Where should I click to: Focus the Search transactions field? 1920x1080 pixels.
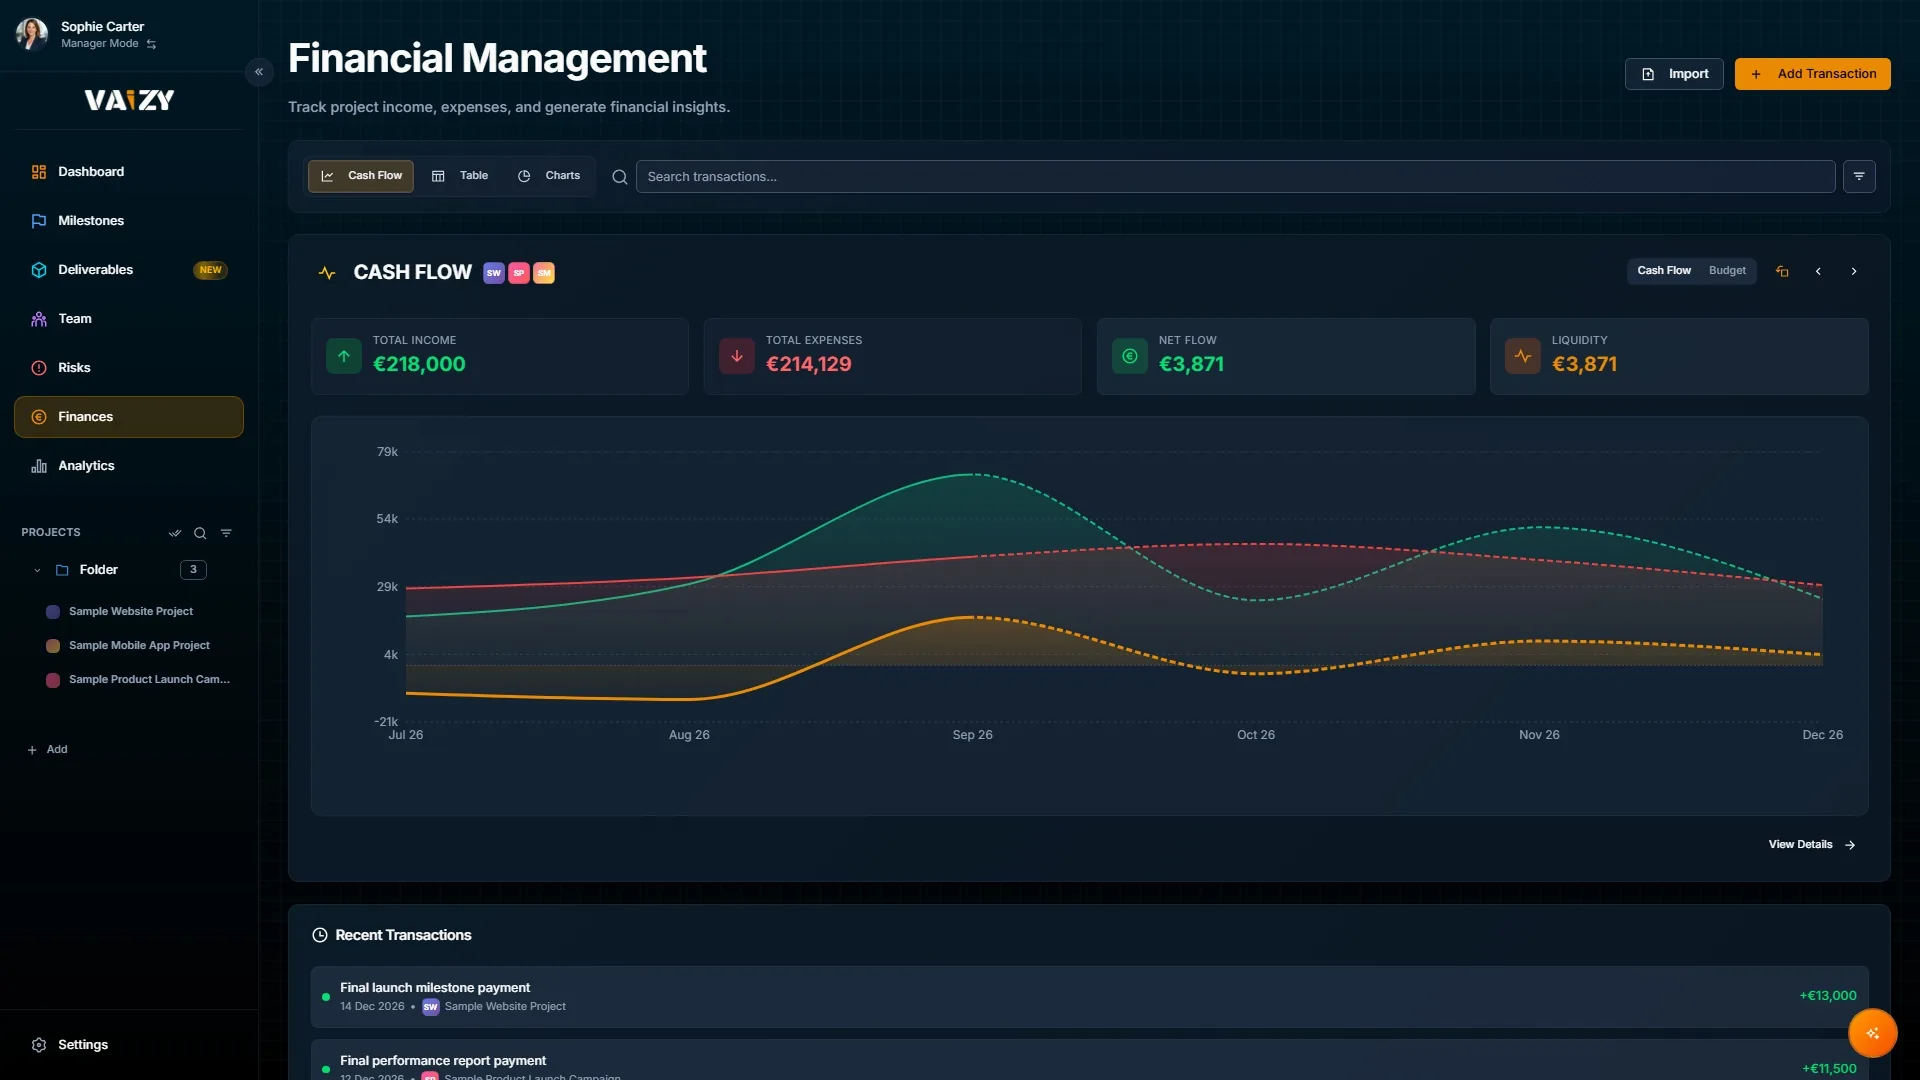click(x=1235, y=177)
